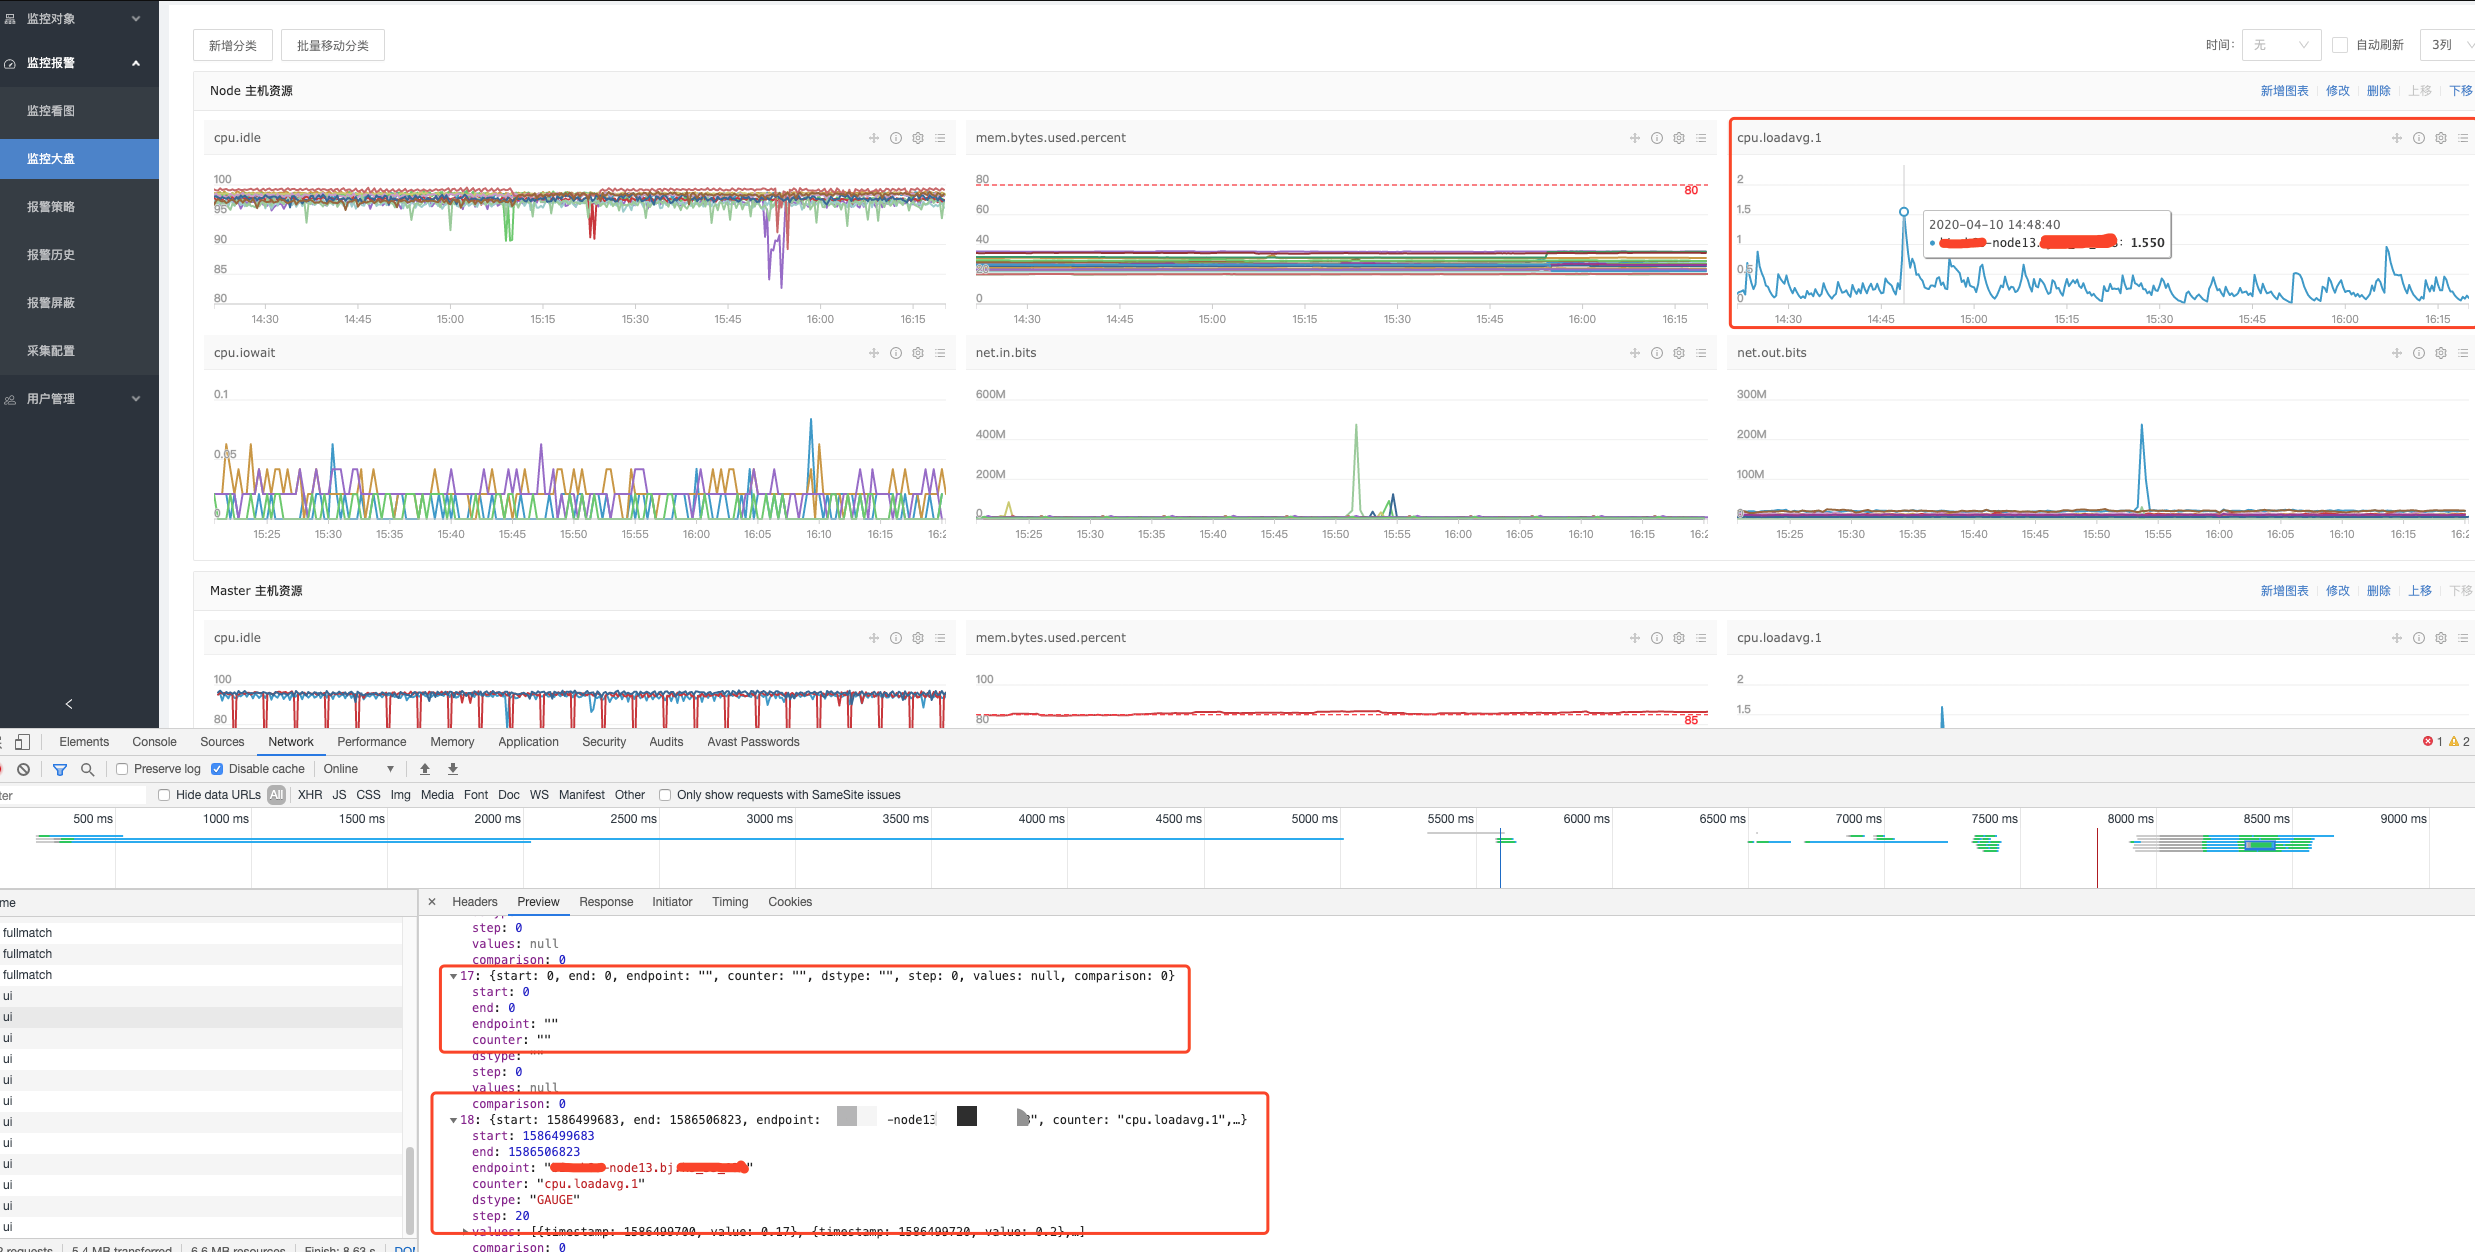2475x1252 pixels.
Task: Click 新增图表 link in Node section
Action: coord(2284,91)
